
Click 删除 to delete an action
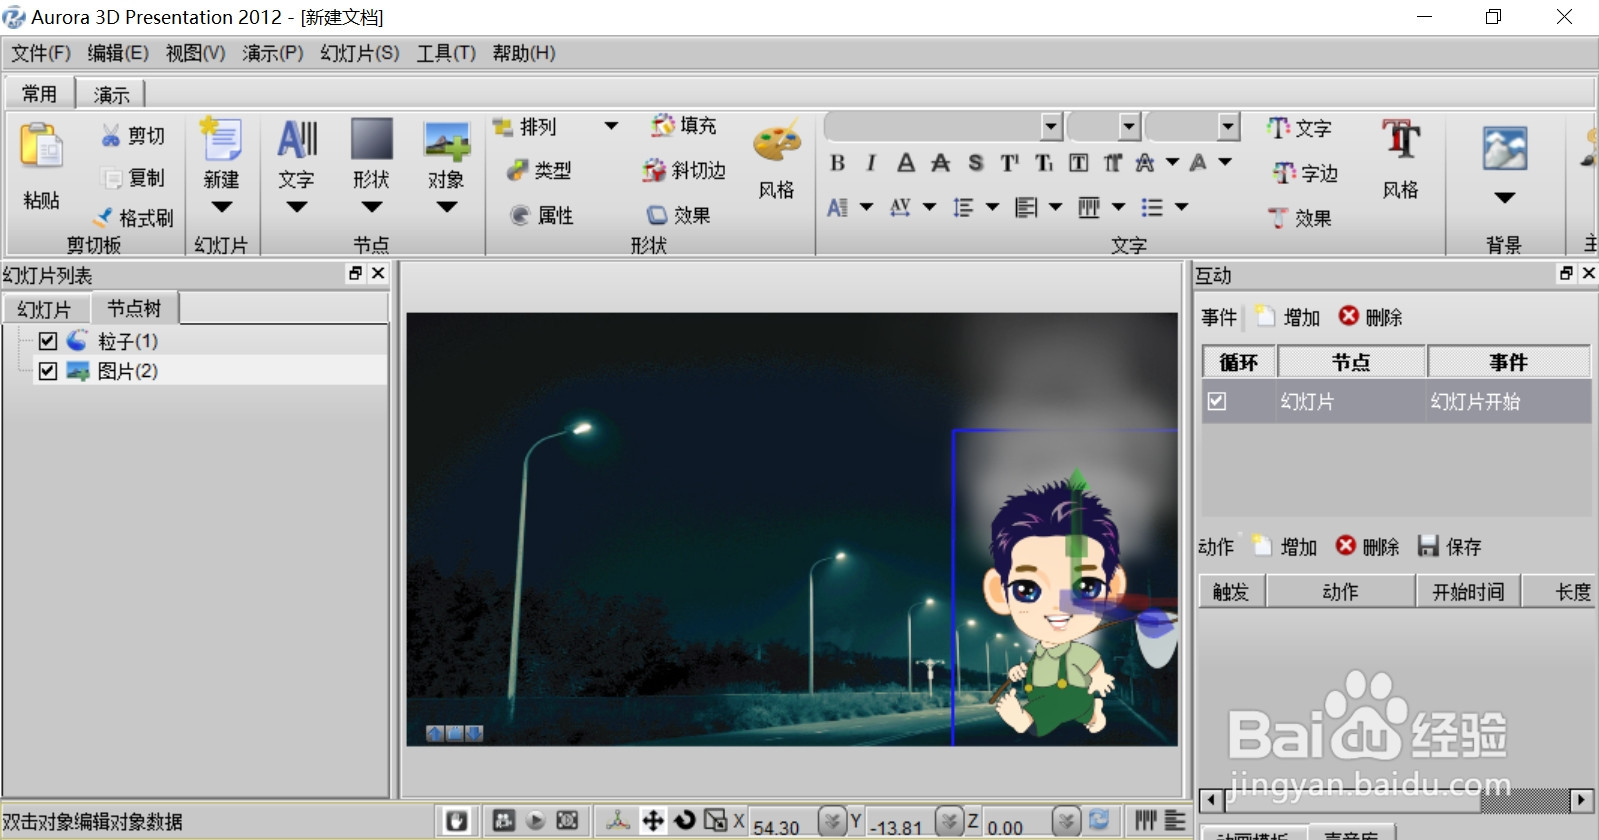(1367, 546)
